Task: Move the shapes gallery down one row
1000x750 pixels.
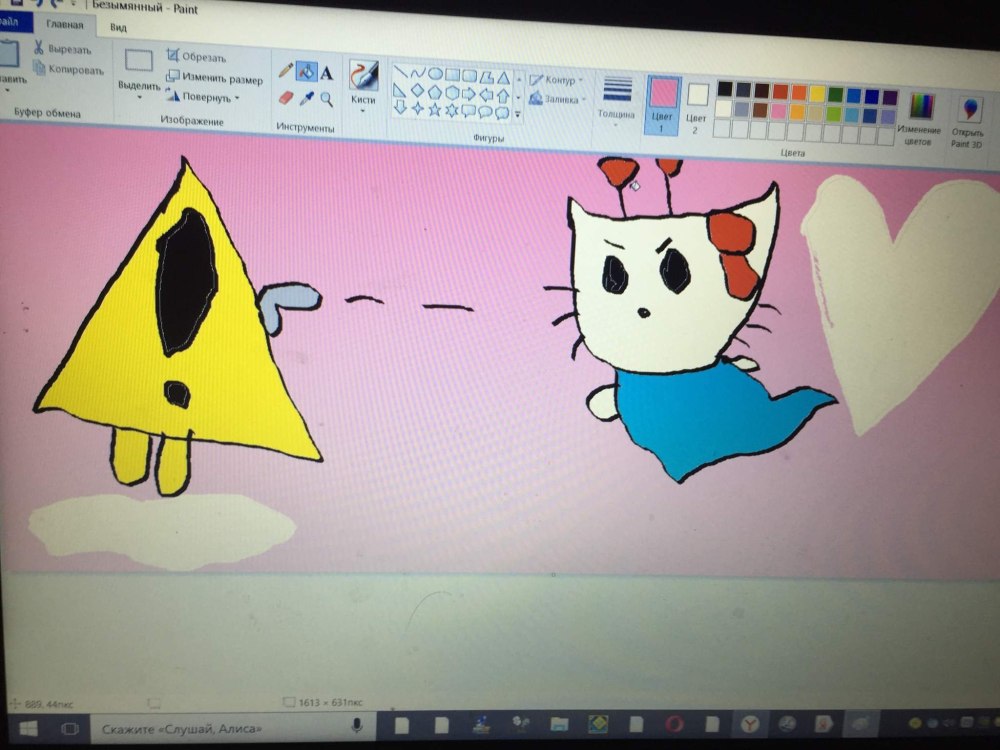Action: click(x=518, y=98)
